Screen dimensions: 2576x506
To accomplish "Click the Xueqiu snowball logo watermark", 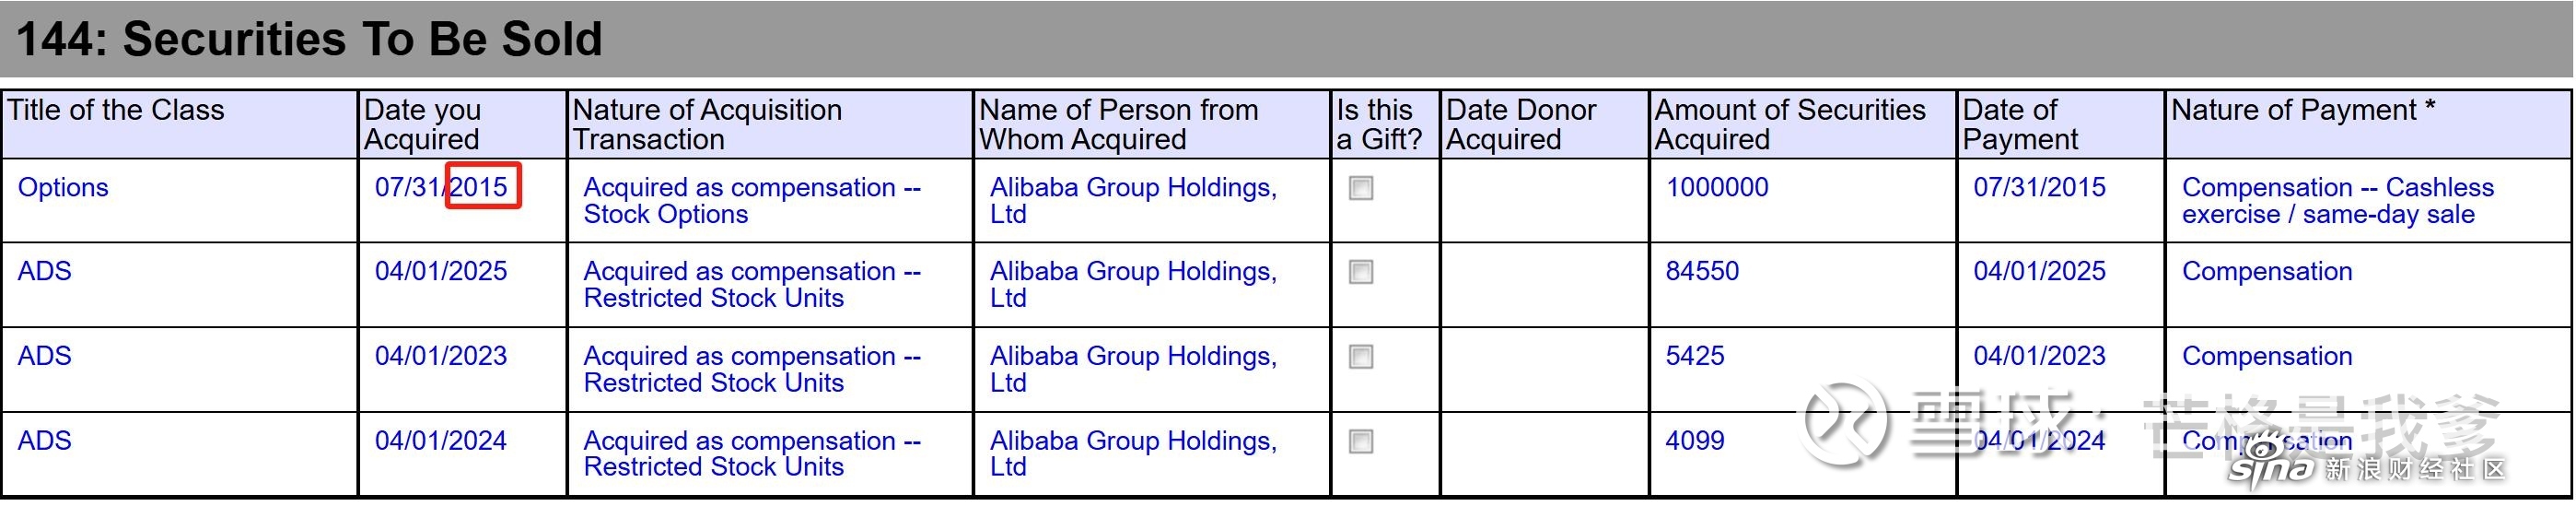I will coord(1845,423).
